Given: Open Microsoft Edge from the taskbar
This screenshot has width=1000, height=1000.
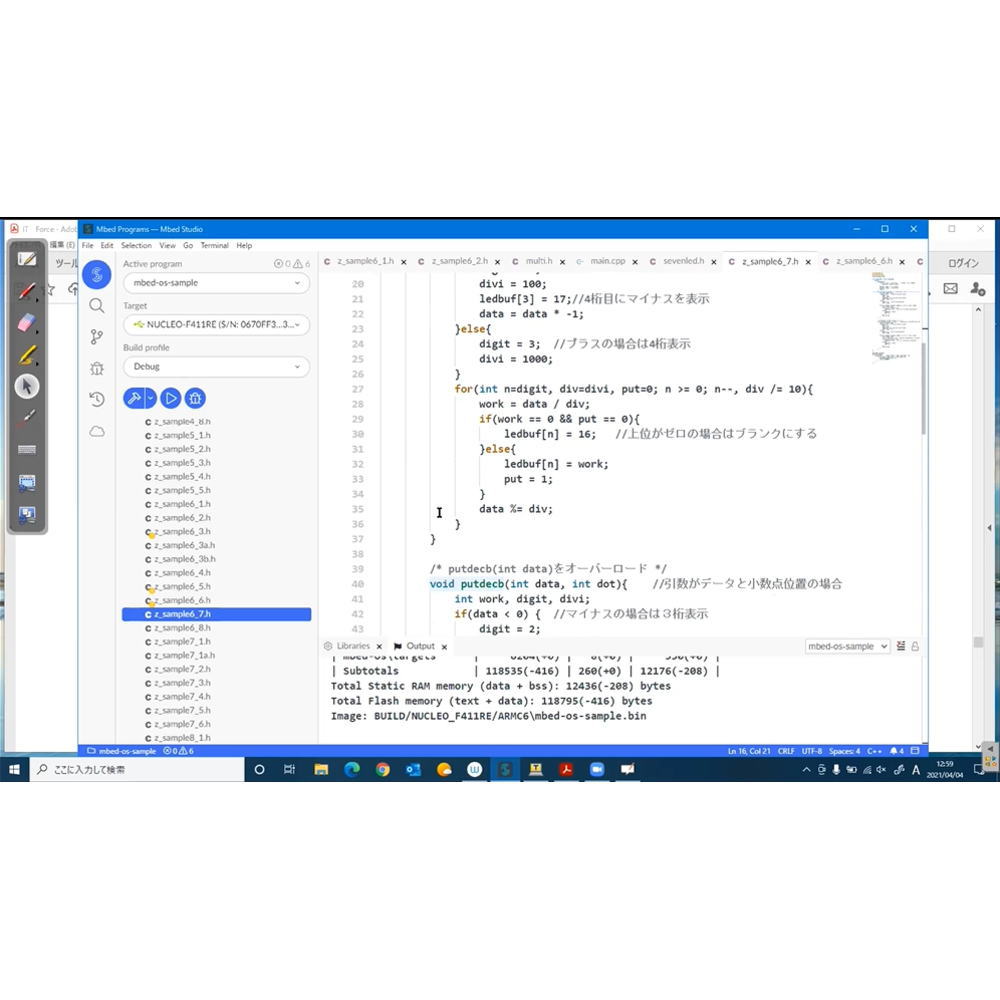Looking at the screenshot, I should (351, 769).
